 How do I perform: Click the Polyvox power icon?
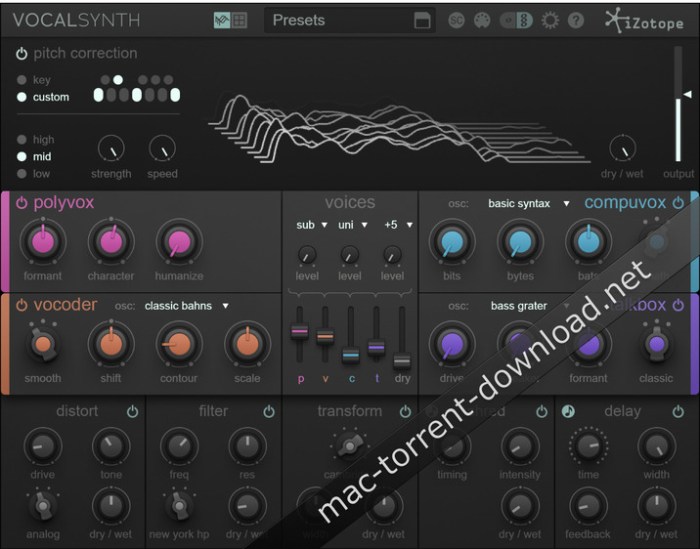[x=22, y=203]
